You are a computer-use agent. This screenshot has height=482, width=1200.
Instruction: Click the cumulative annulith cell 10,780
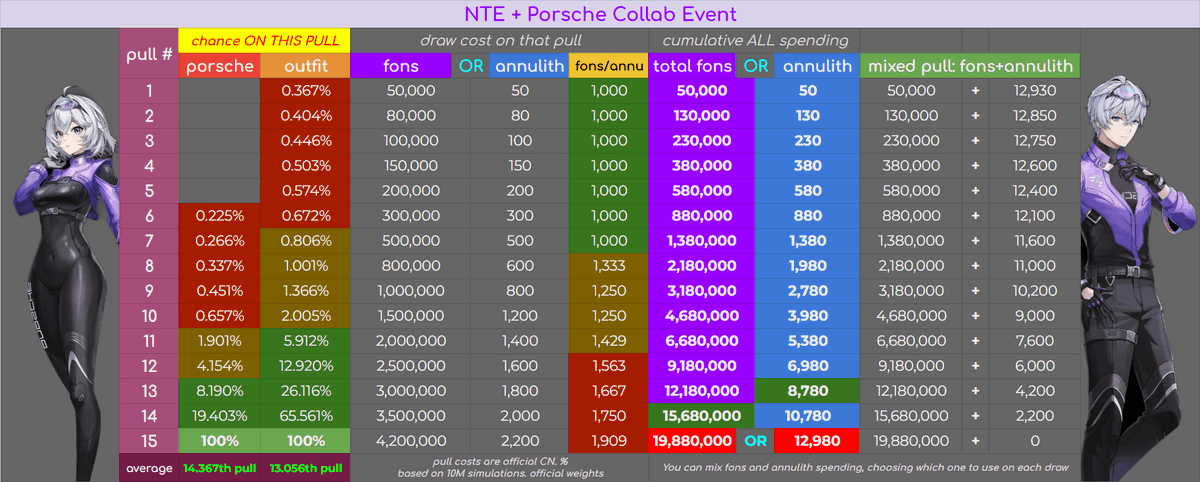pos(808,416)
